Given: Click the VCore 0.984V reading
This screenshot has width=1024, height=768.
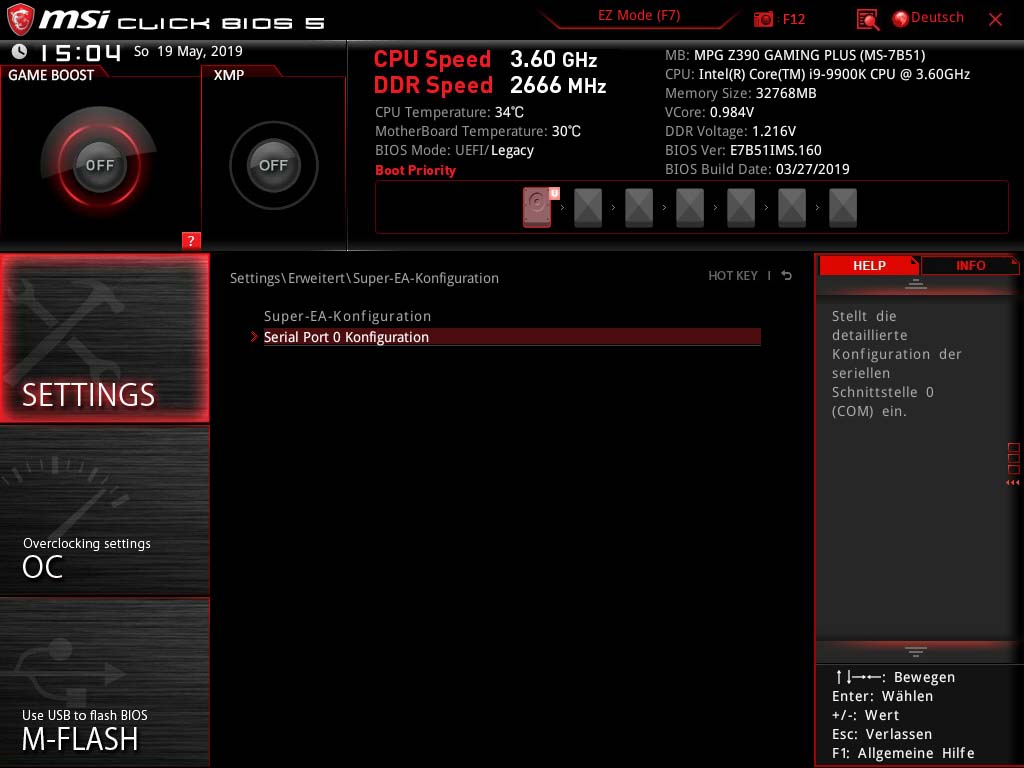Looking at the screenshot, I should [x=709, y=112].
